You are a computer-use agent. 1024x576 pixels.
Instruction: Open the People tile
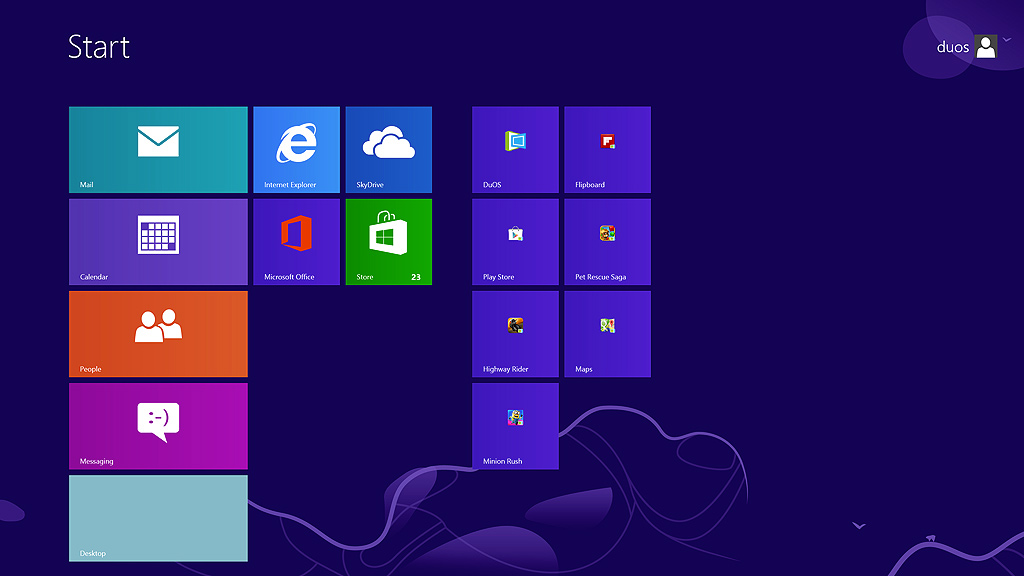(x=158, y=334)
